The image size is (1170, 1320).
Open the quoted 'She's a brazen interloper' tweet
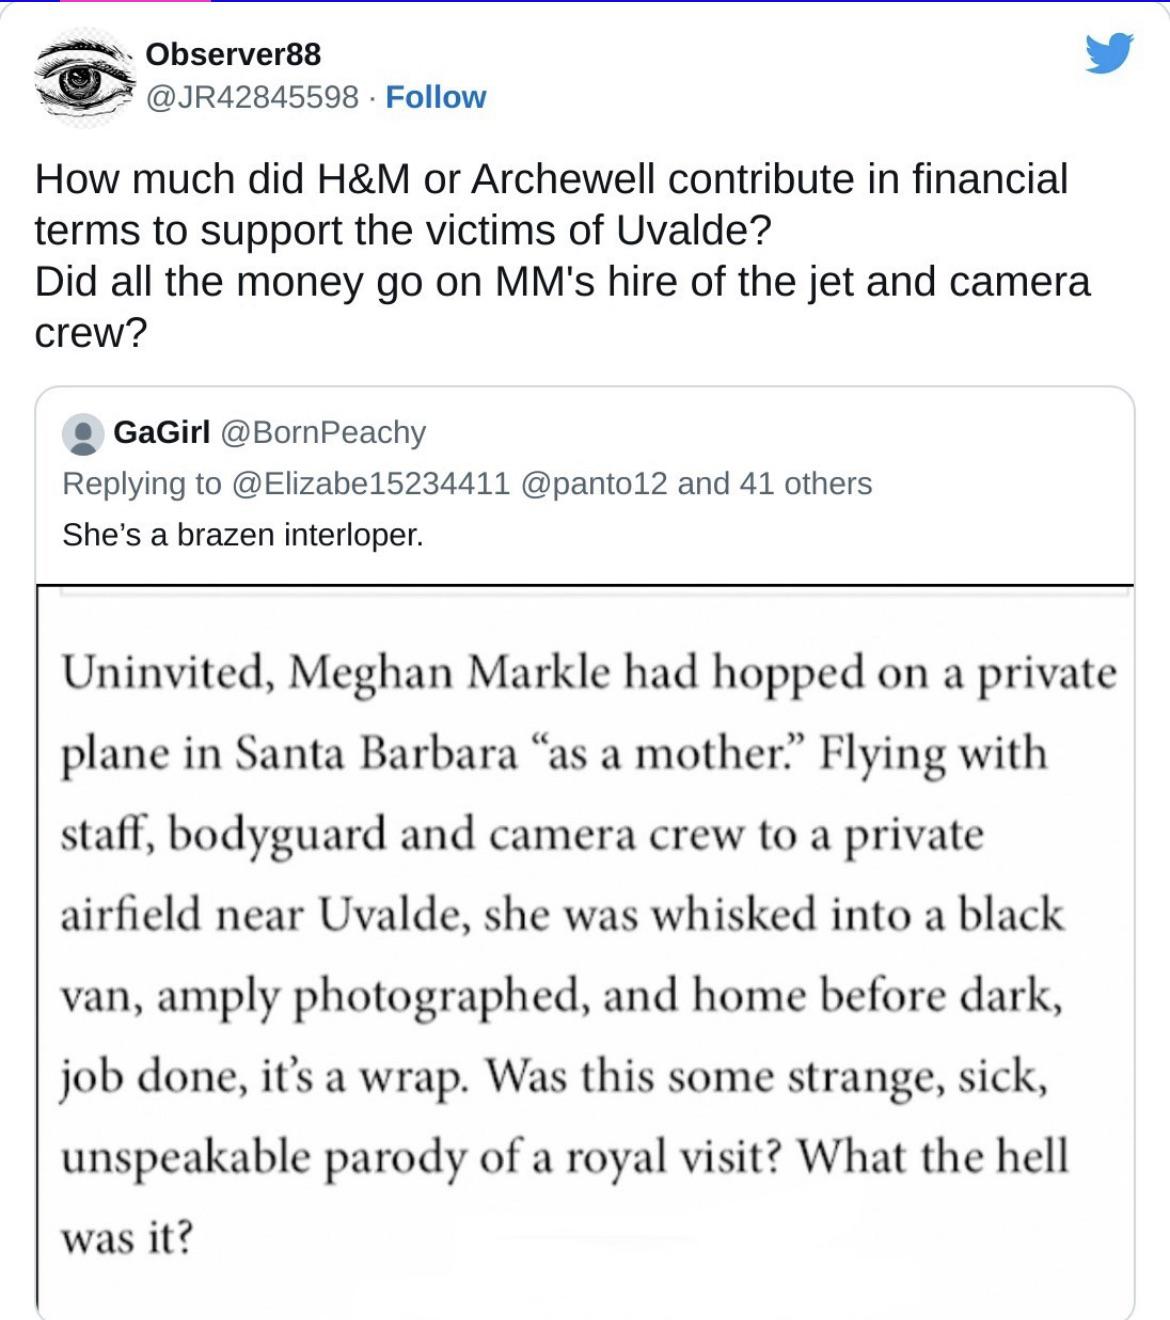point(243,535)
